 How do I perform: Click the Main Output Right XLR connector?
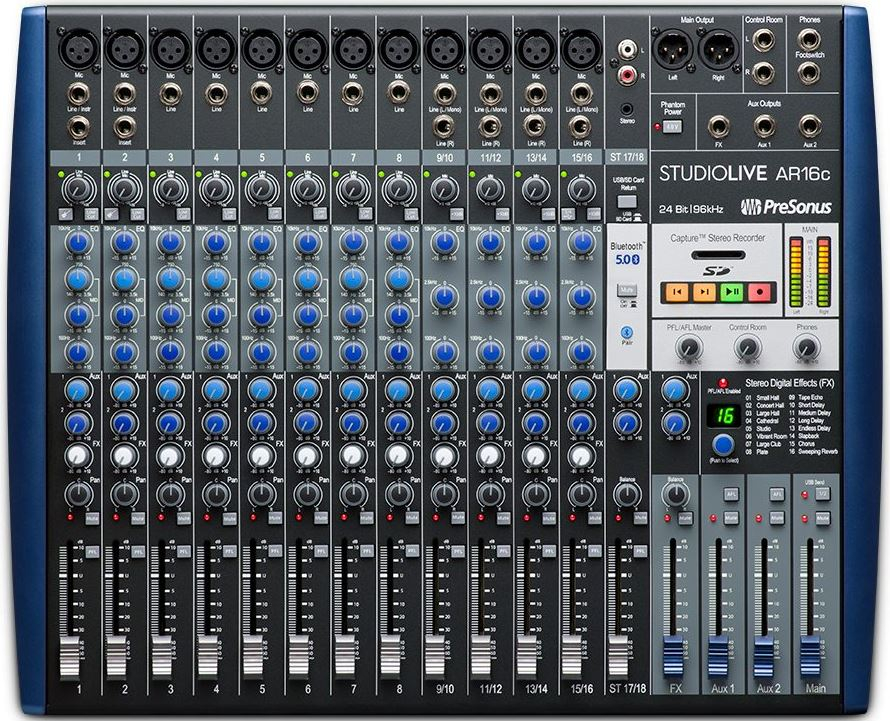(x=718, y=50)
